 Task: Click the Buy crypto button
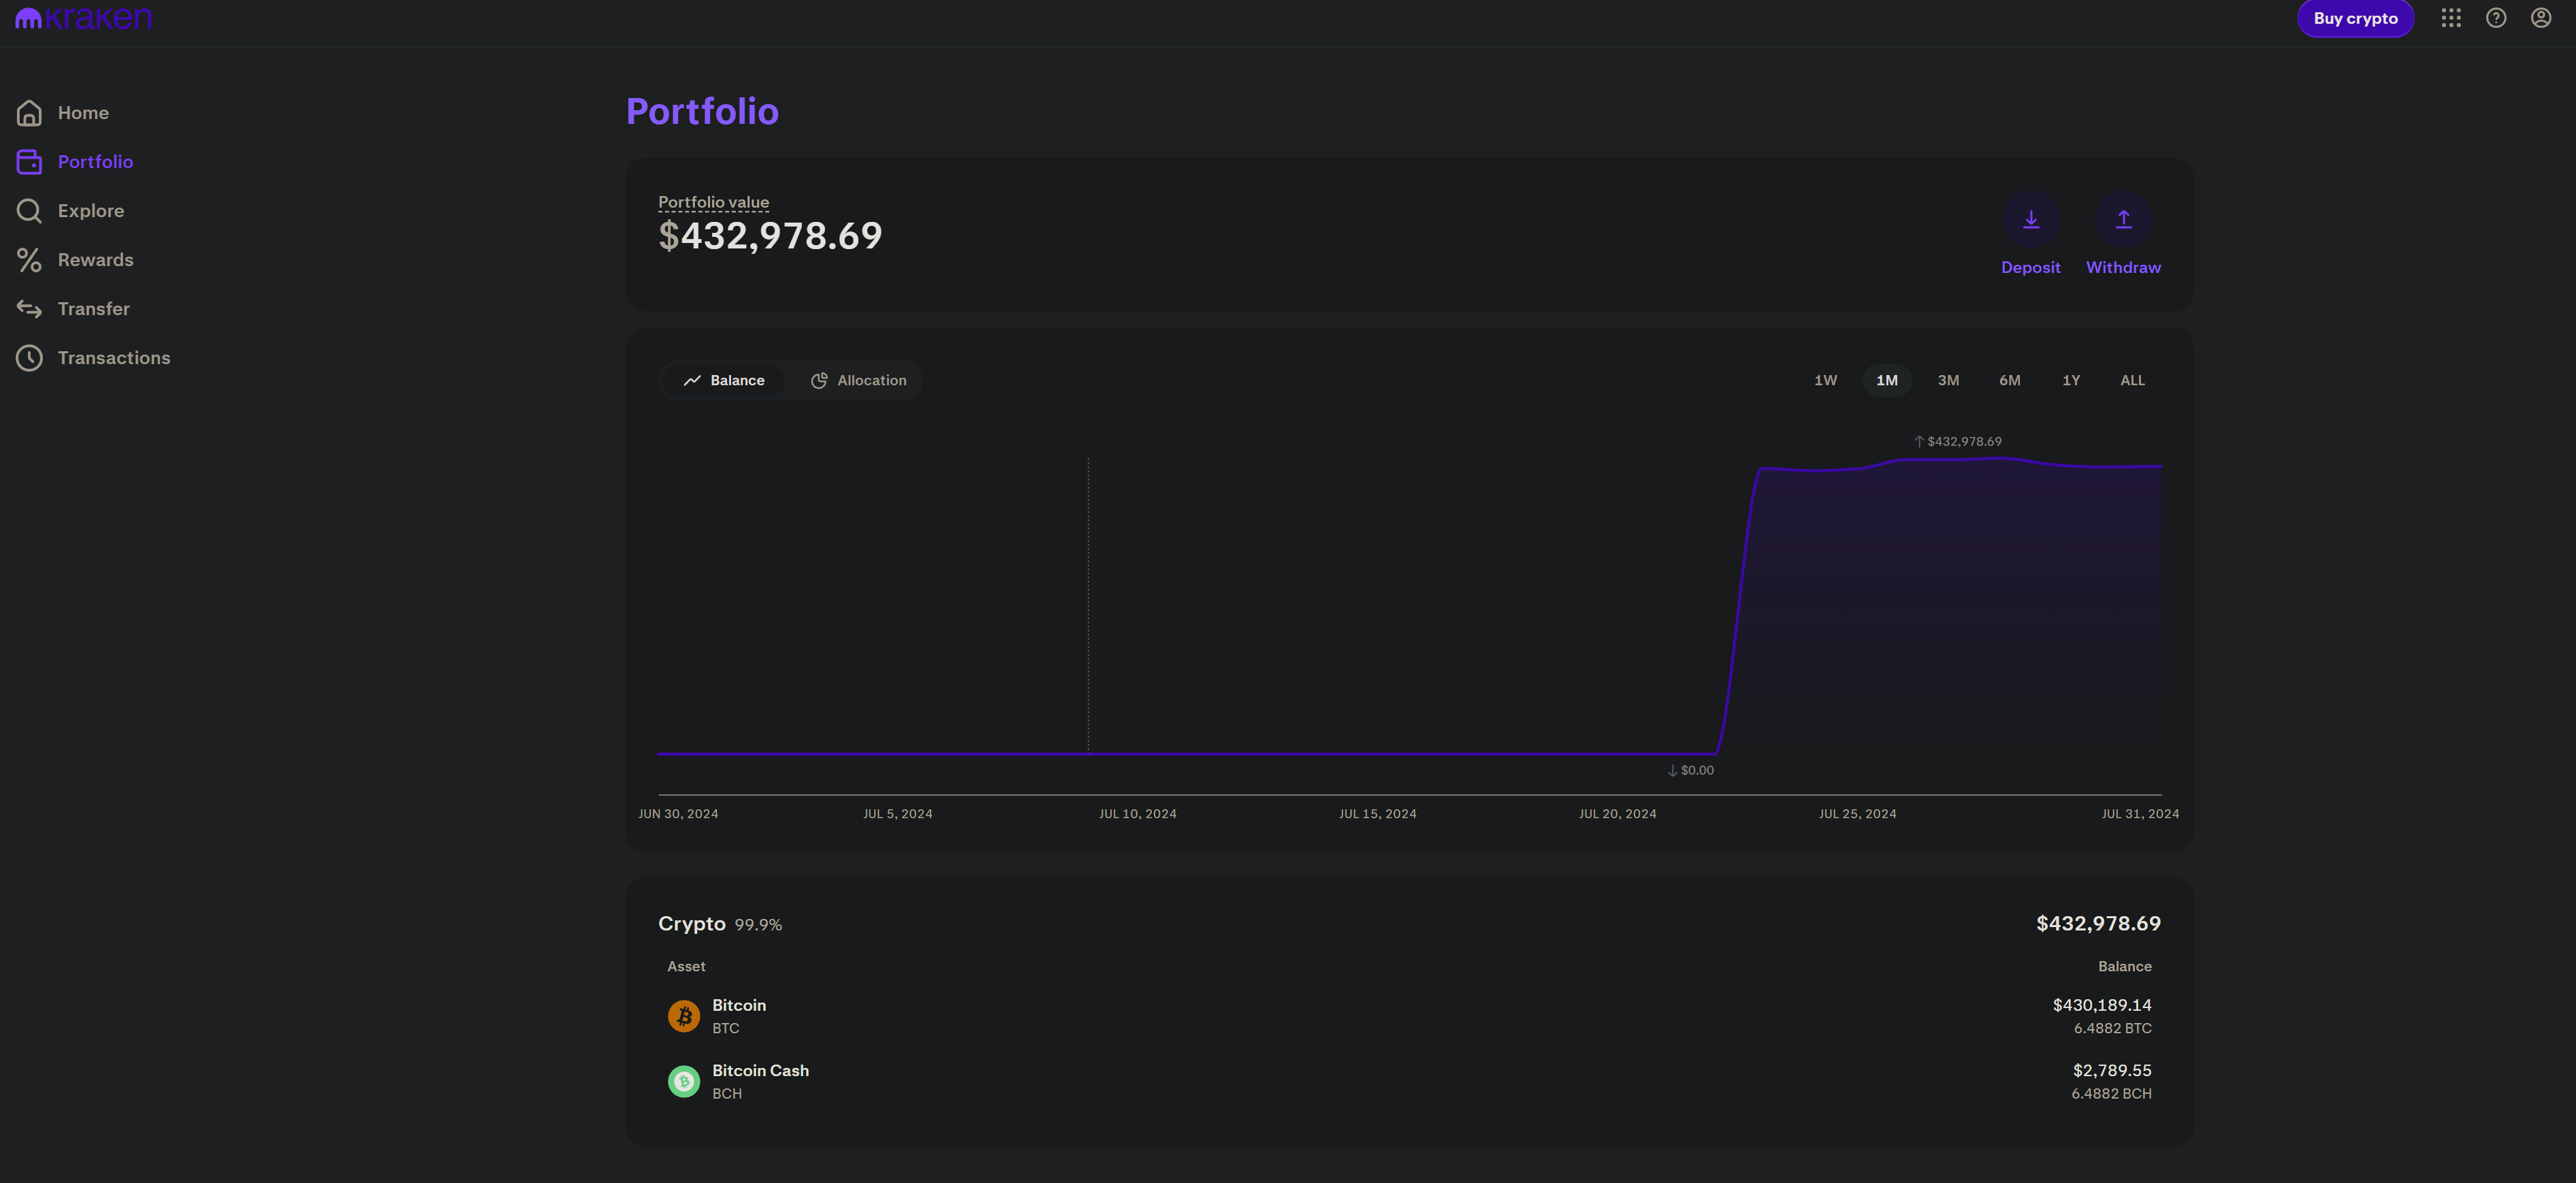[2354, 18]
